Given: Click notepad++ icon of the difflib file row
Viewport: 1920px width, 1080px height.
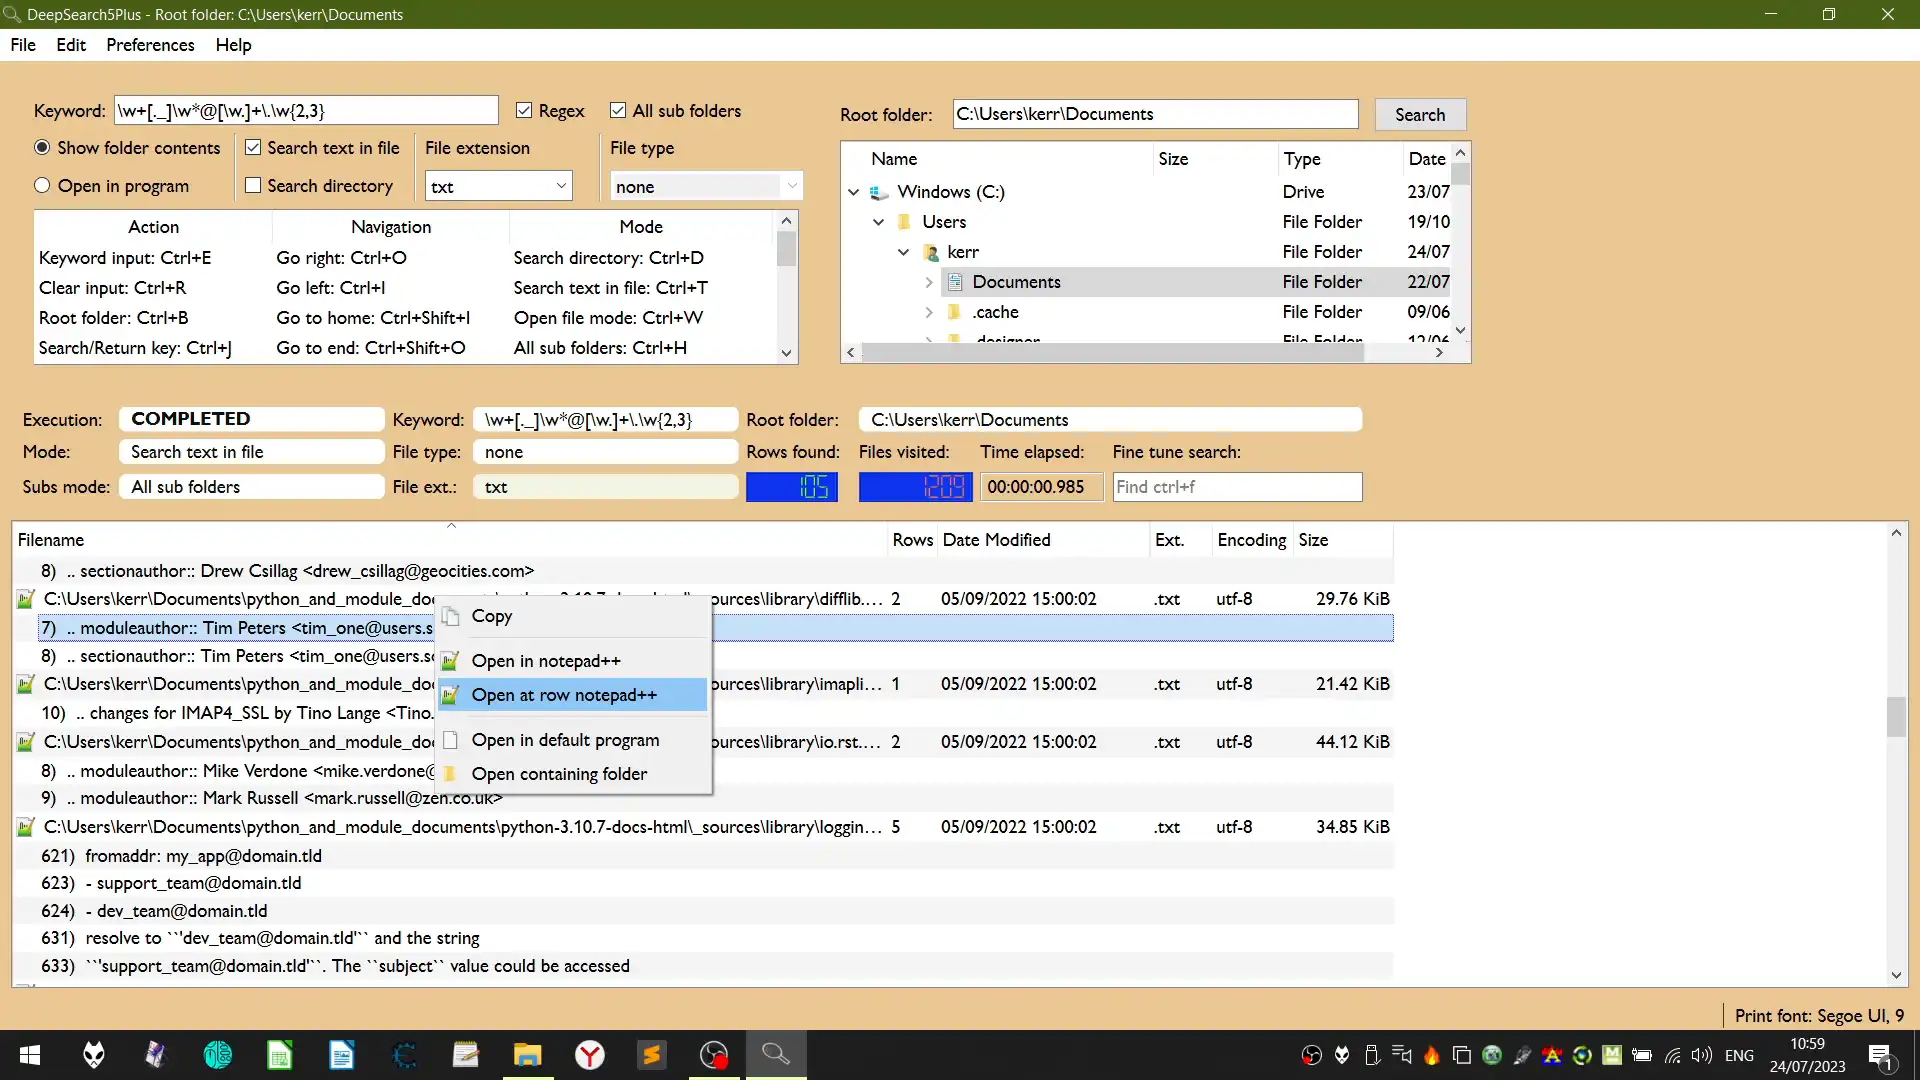Looking at the screenshot, I should click(26, 599).
